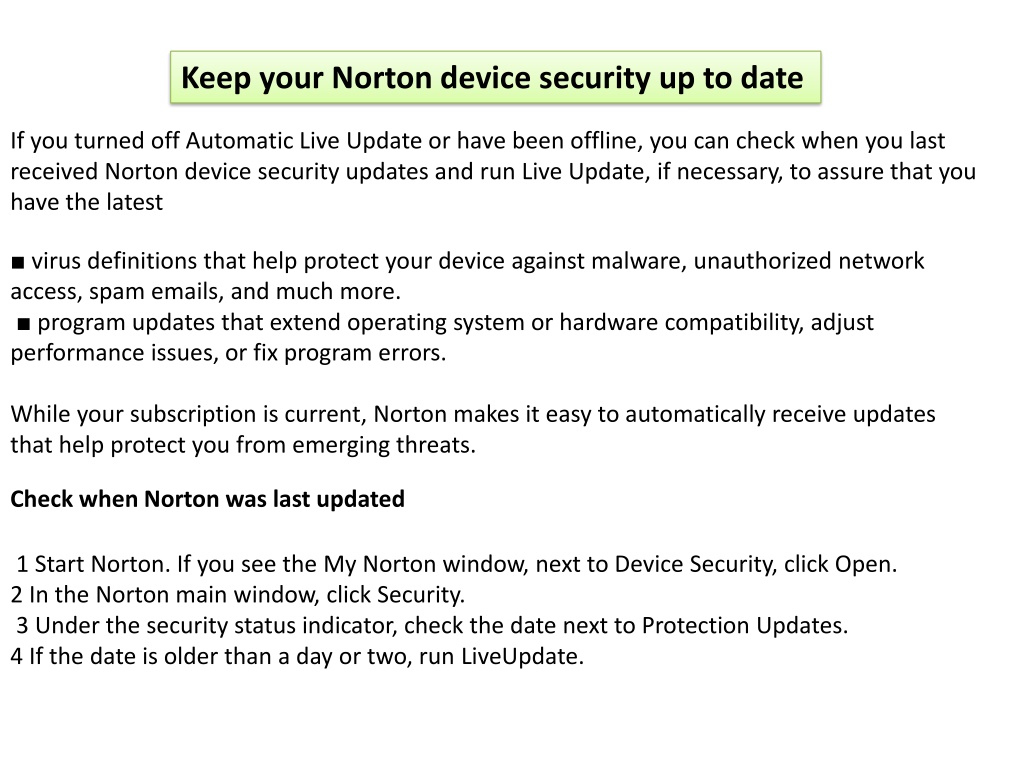Click 'performance issues, or fix program errors' line
Image resolution: width=1024 pixels, height=768 pixels.
228,353
